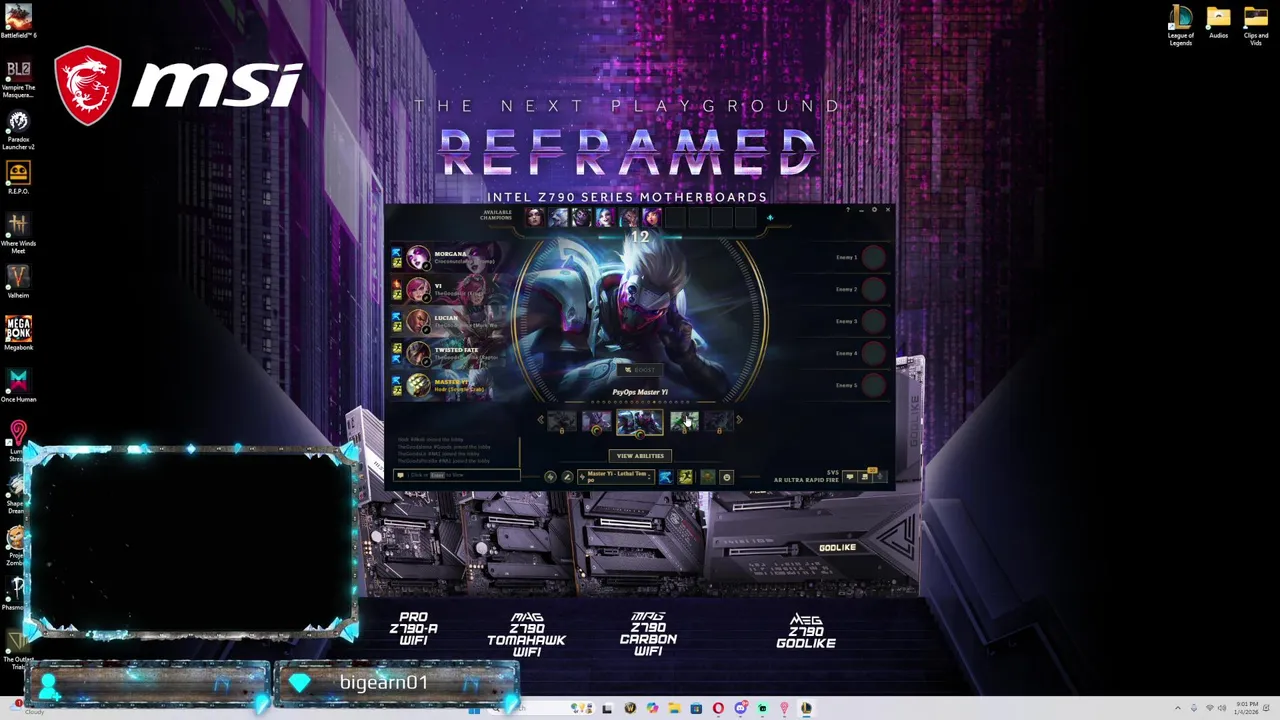Open the Vampire The Masquerade desktop icon
Image resolution: width=1280 pixels, height=720 pixels.
[x=18, y=79]
